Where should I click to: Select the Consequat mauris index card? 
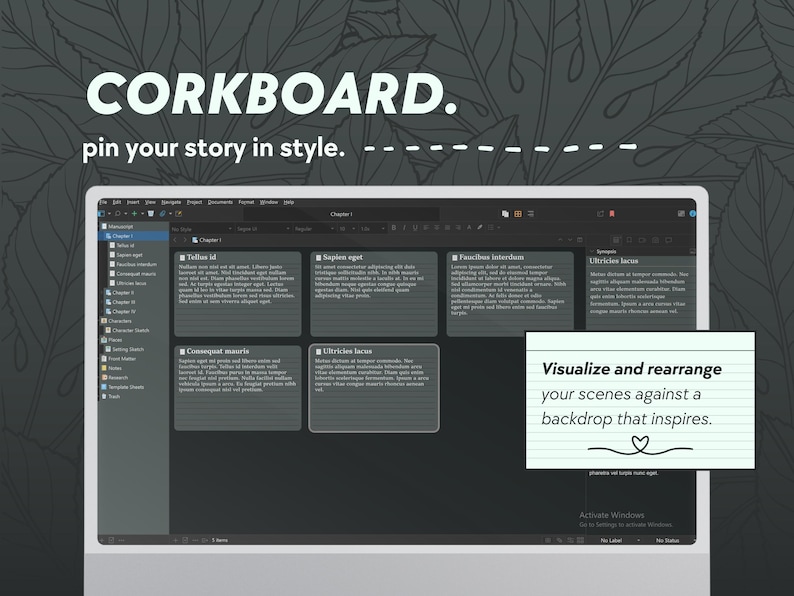pos(237,388)
